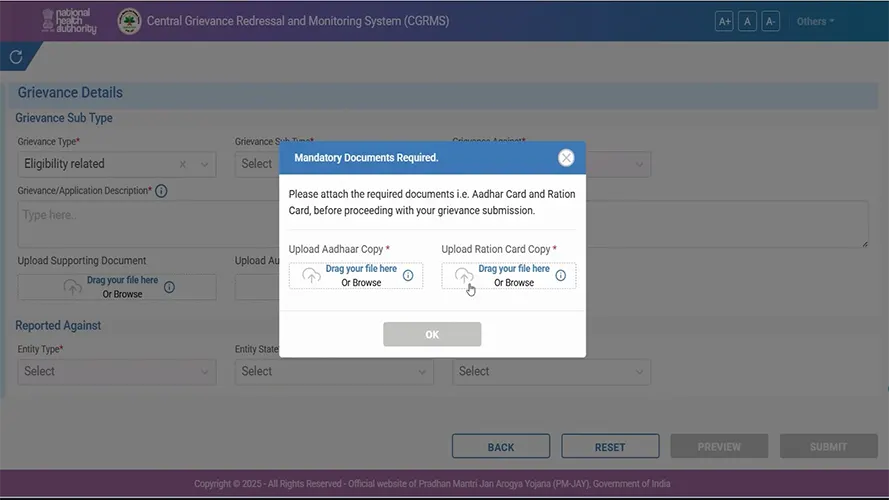The height and width of the screenshot is (500, 889).
Task: Click the Grievance Details heading text
Action: pyautogui.click(x=70, y=92)
